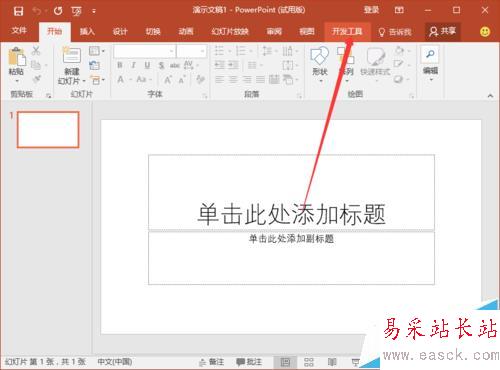Toggle Bold formatting
Screen dimensions: 500x370
tap(120, 65)
